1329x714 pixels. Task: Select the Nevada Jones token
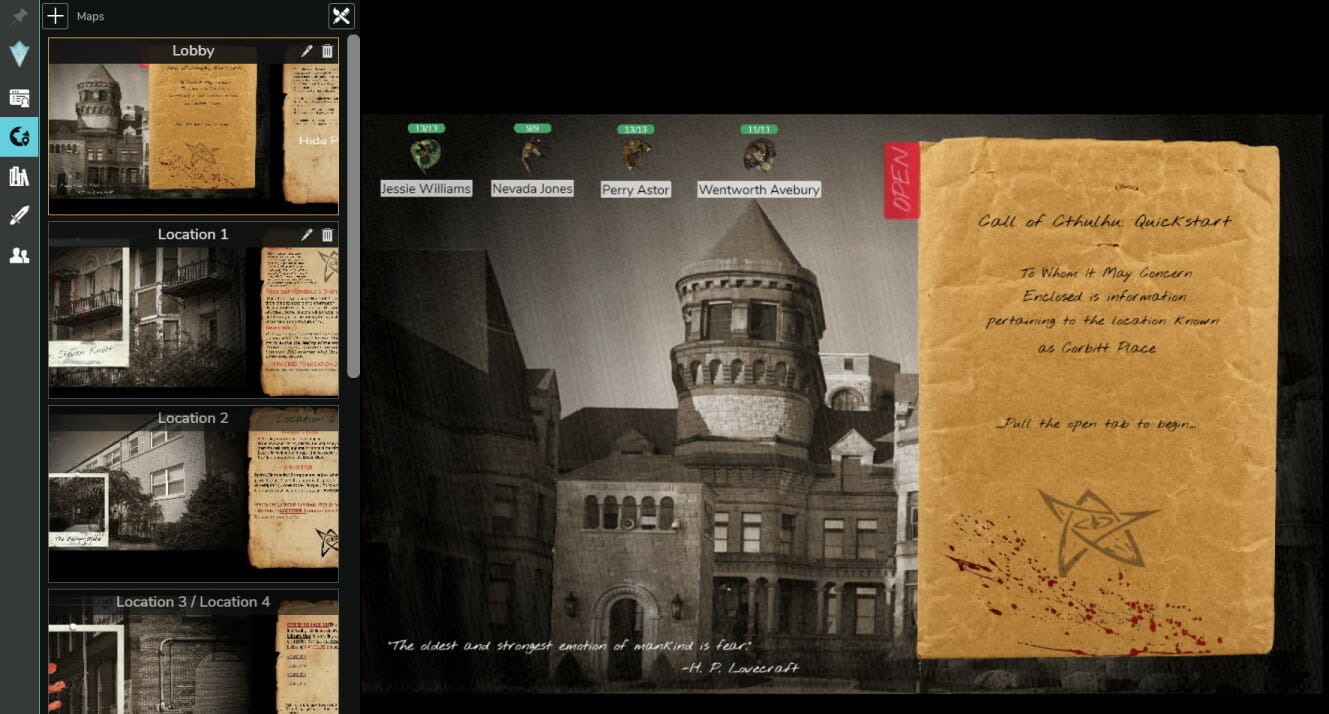coord(533,155)
